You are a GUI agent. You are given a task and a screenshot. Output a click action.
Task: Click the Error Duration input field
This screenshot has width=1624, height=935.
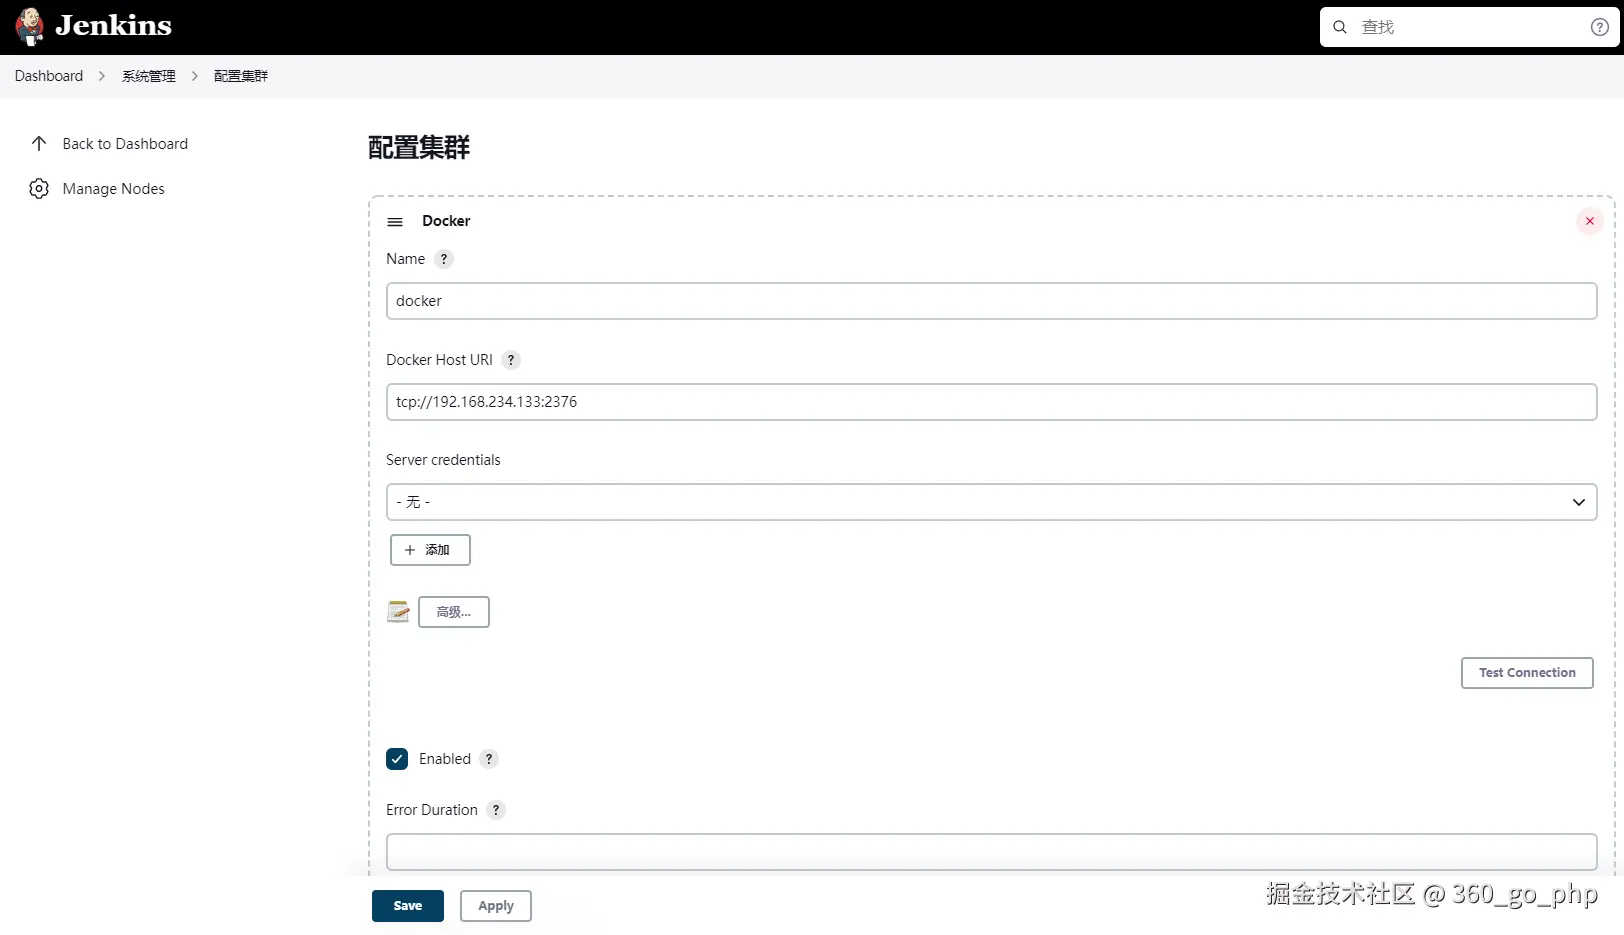click(x=991, y=852)
